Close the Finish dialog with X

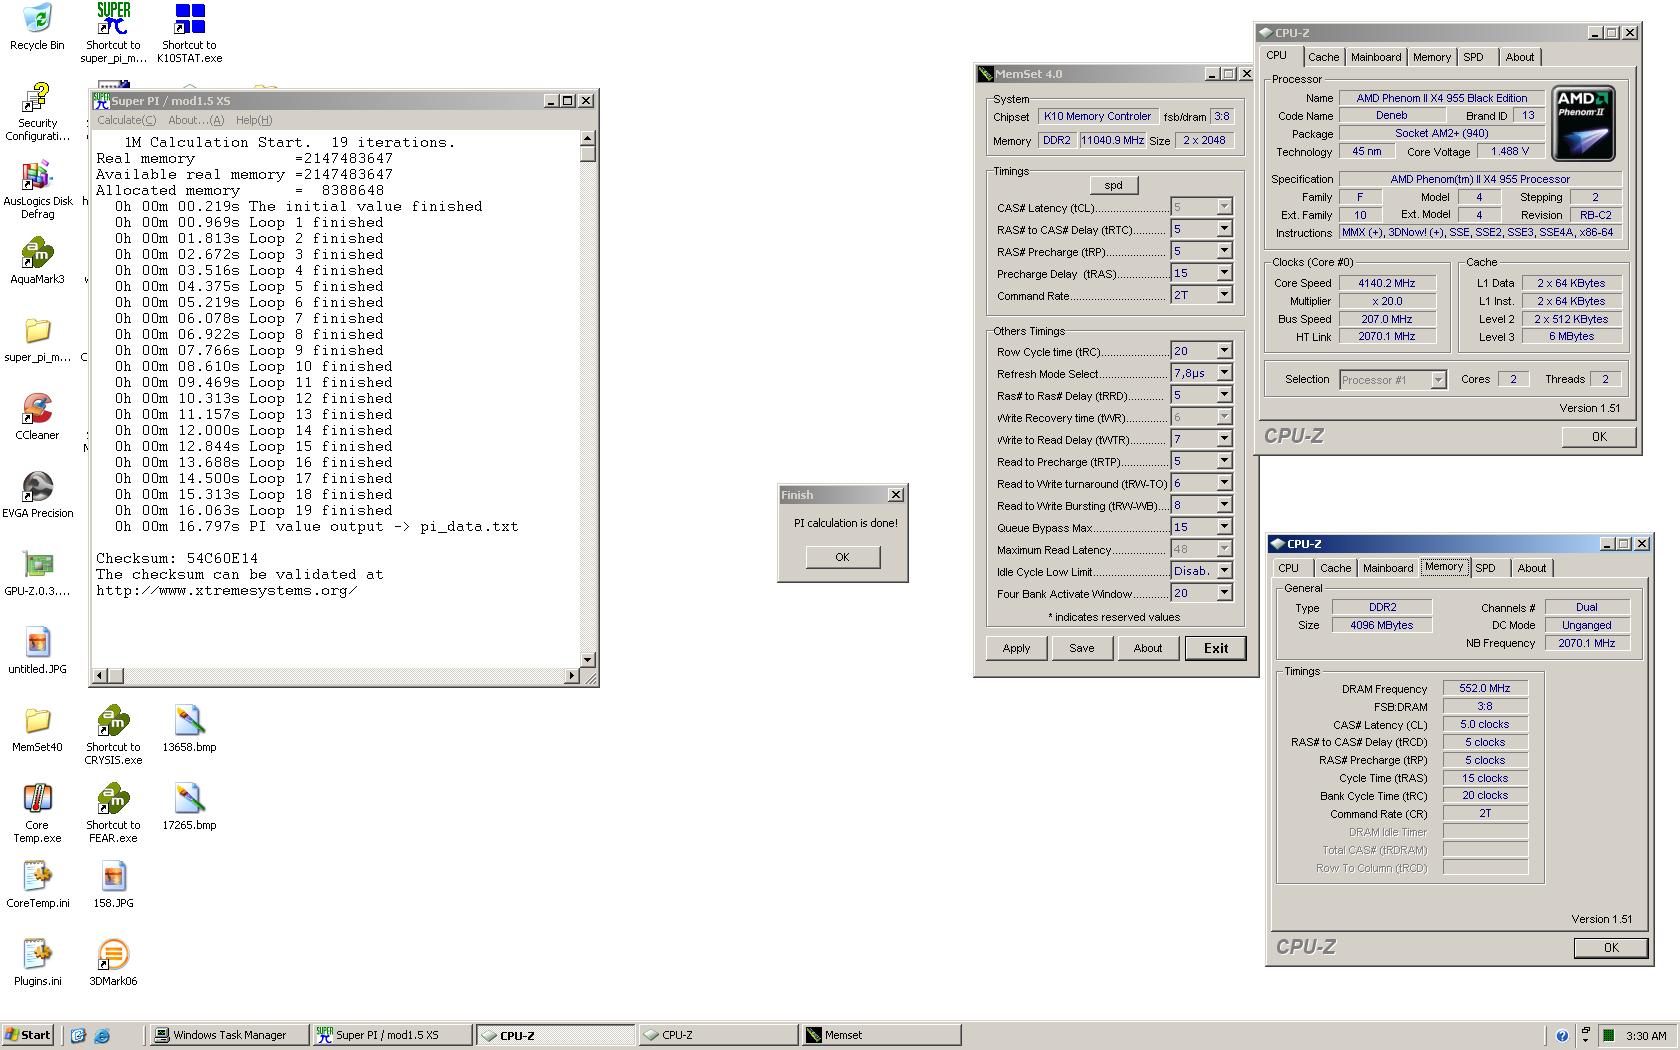coord(896,495)
